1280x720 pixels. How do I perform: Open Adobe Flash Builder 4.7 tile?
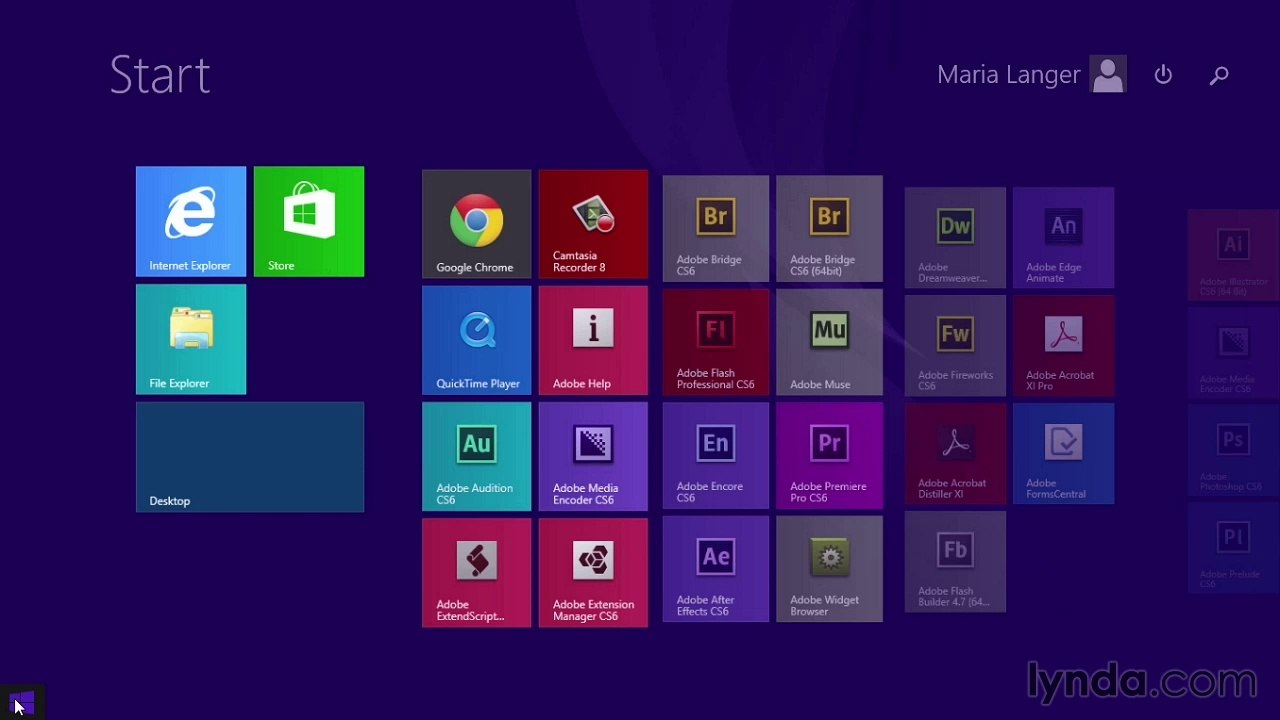tap(955, 562)
